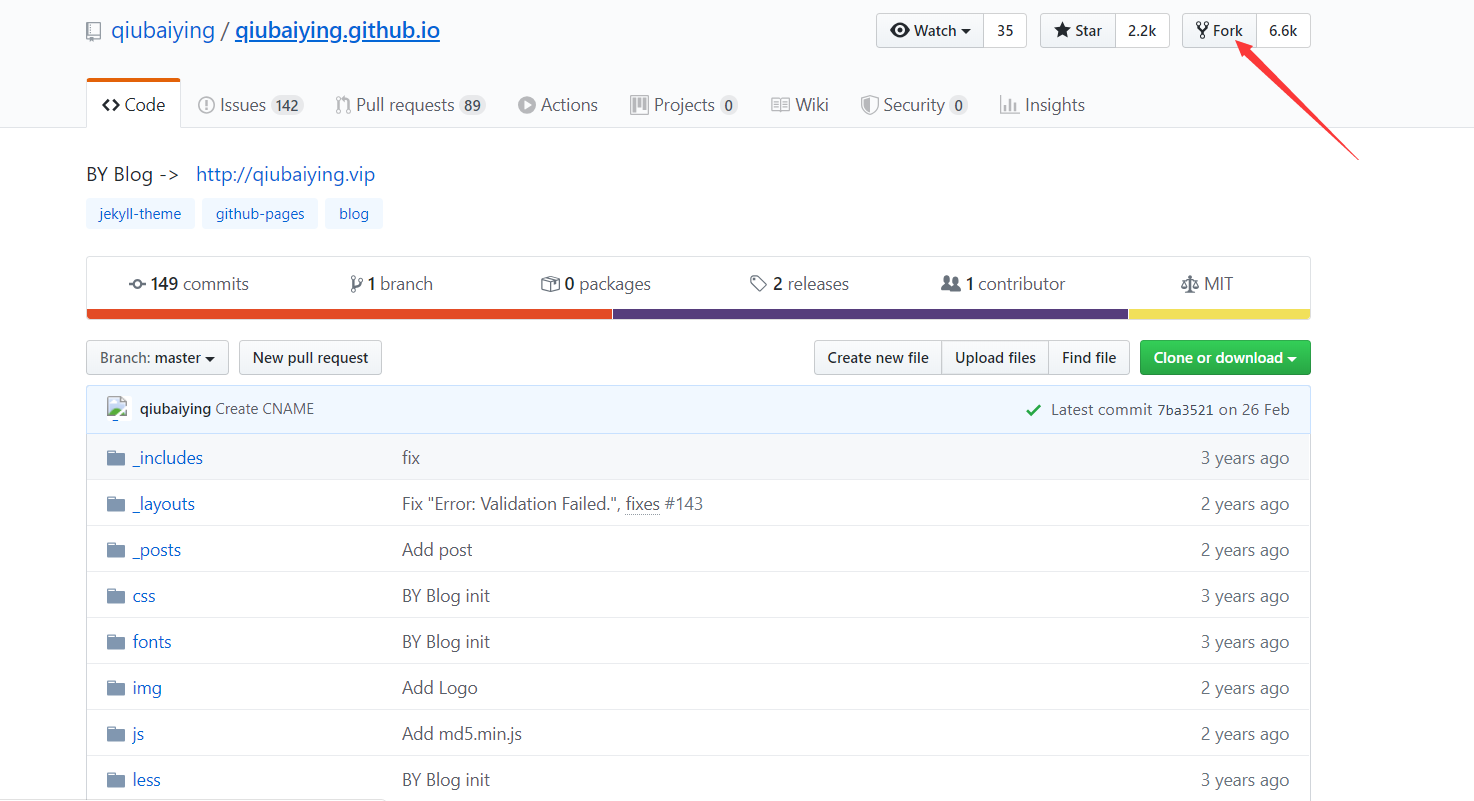This screenshot has width=1474, height=801.
Task: Open the stargazers count 2.2k
Action: point(1142,31)
